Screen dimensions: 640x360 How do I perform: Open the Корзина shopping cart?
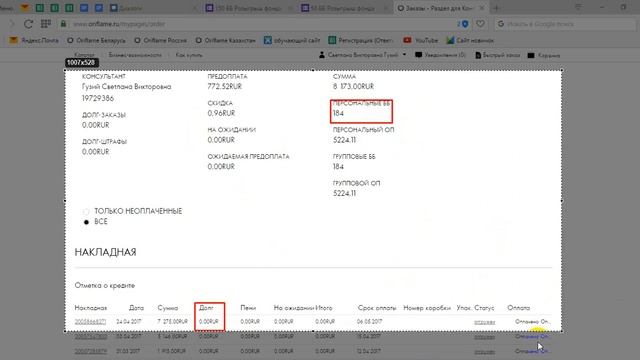(544, 55)
